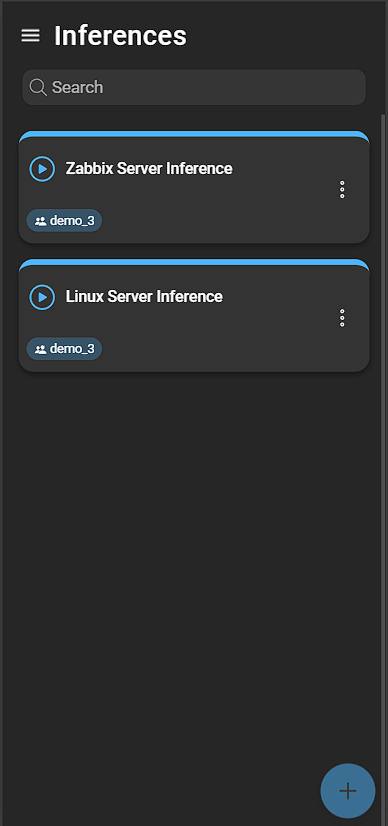Click blue top stripe of Zabbix card
388x826 pixels.
pos(194,134)
